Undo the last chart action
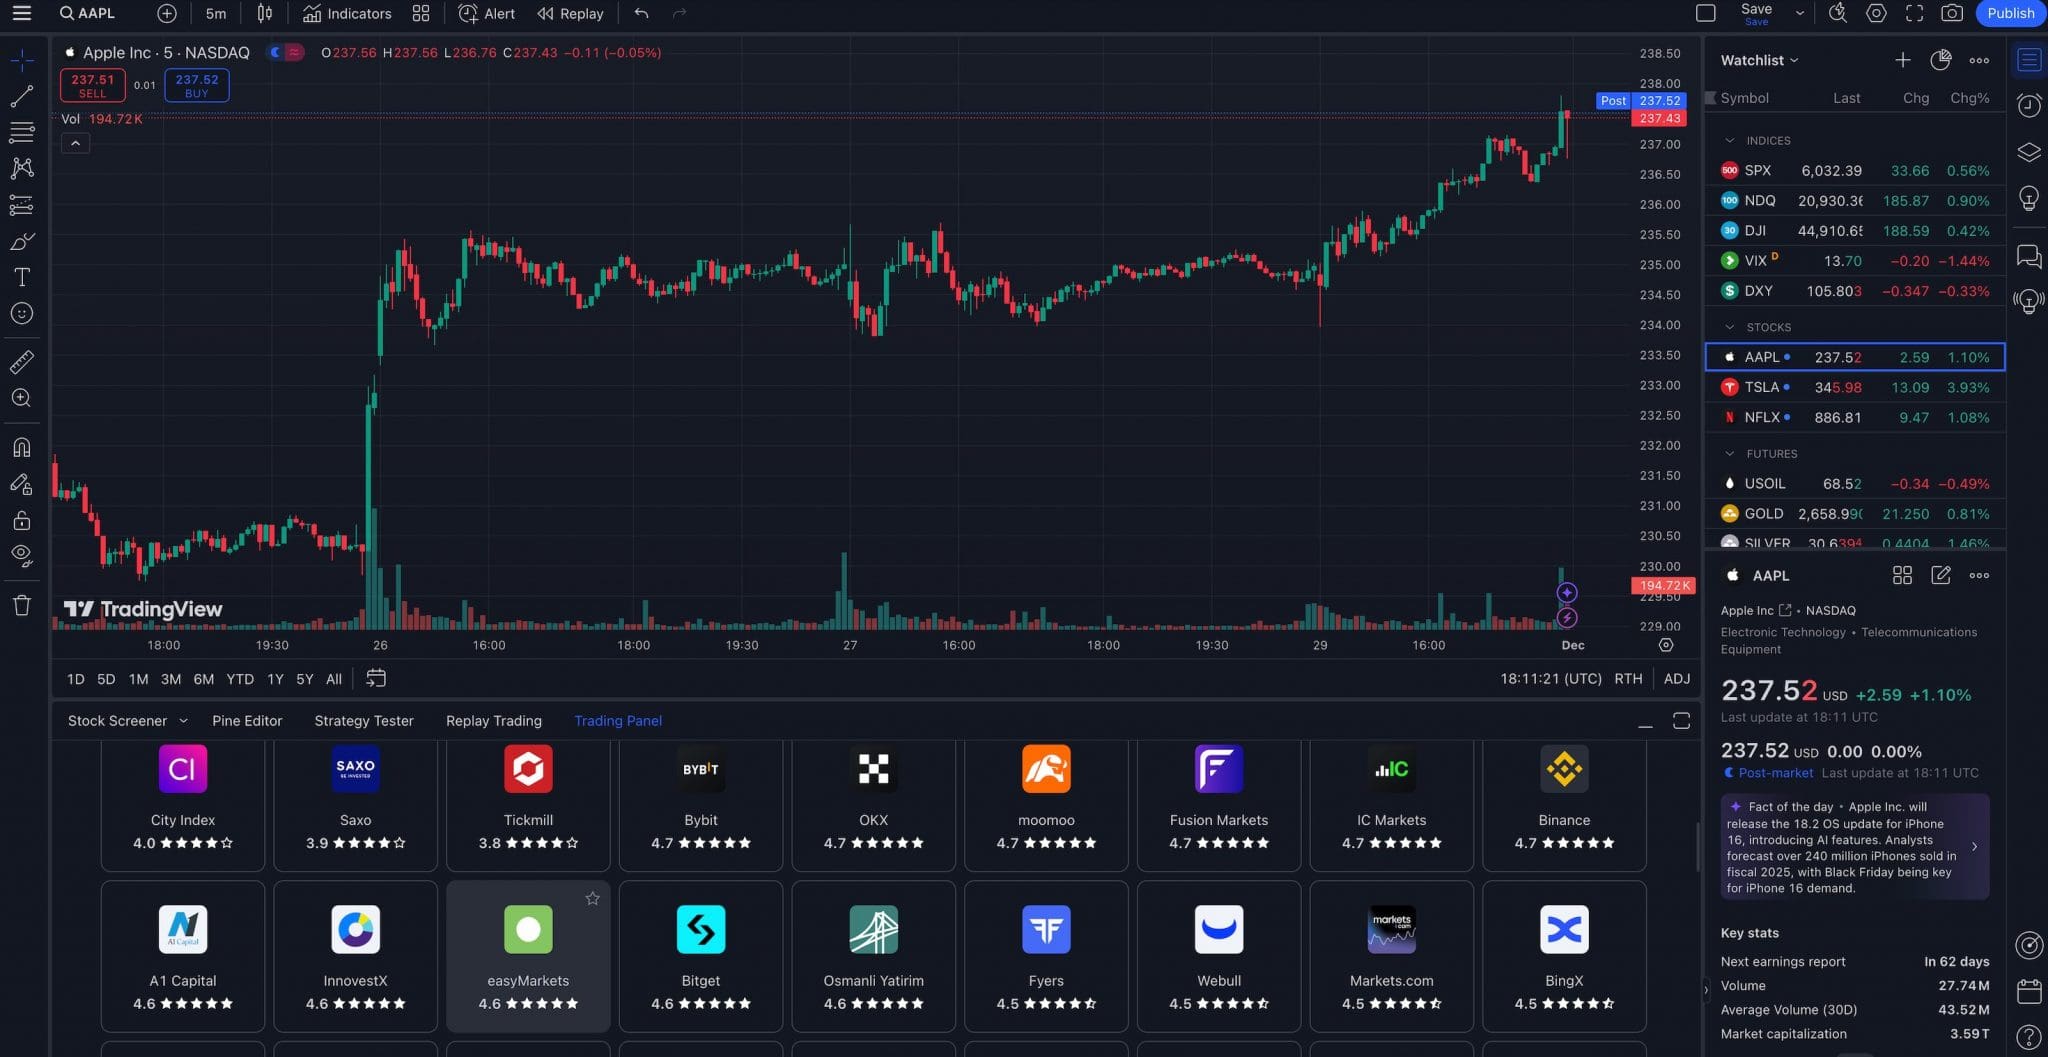 tap(641, 13)
